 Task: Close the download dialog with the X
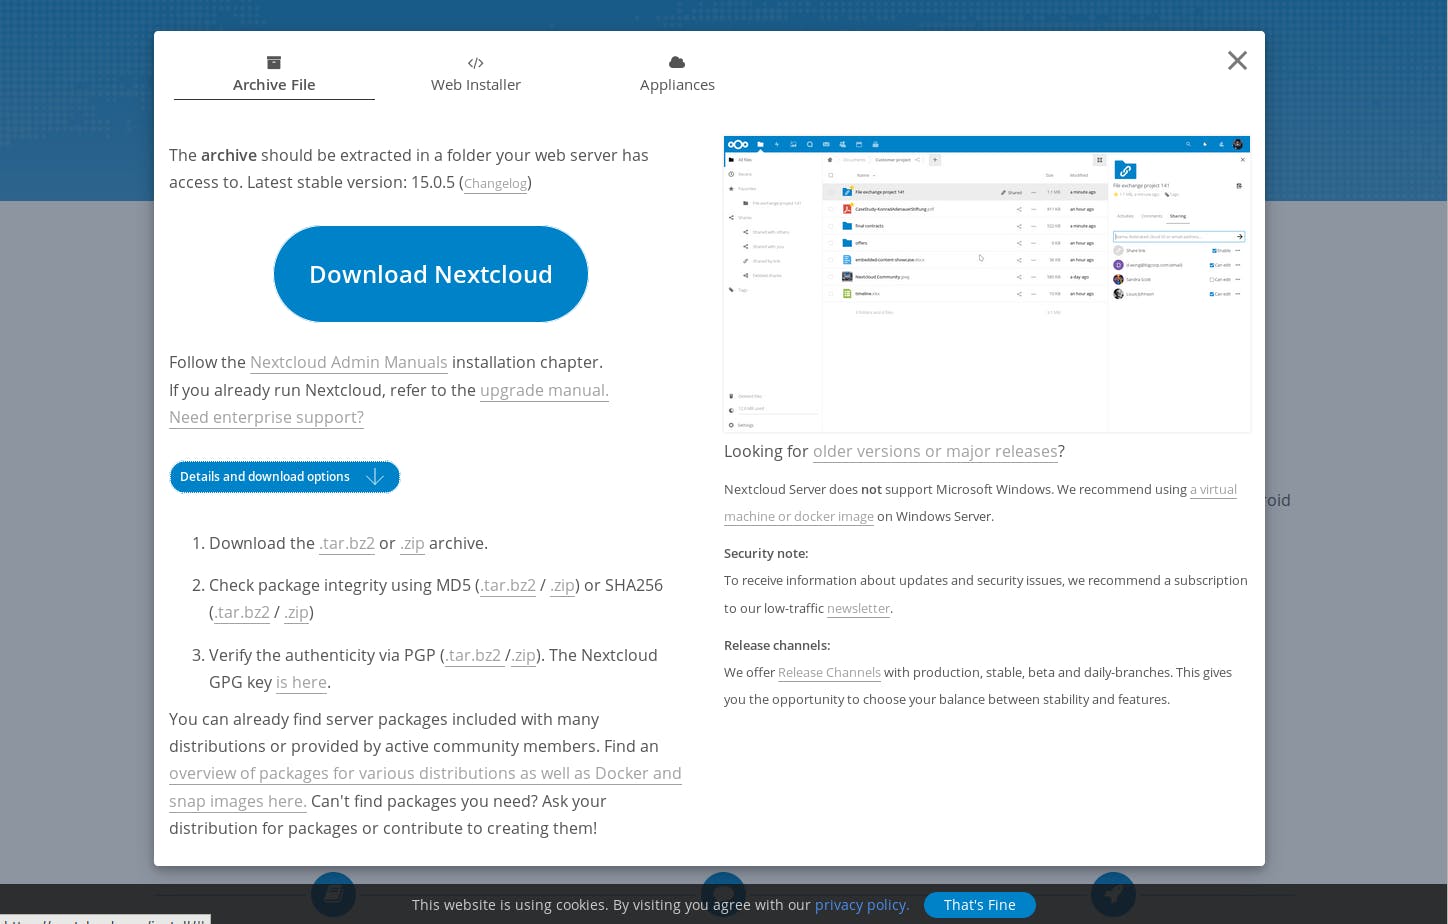click(1237, 61)
